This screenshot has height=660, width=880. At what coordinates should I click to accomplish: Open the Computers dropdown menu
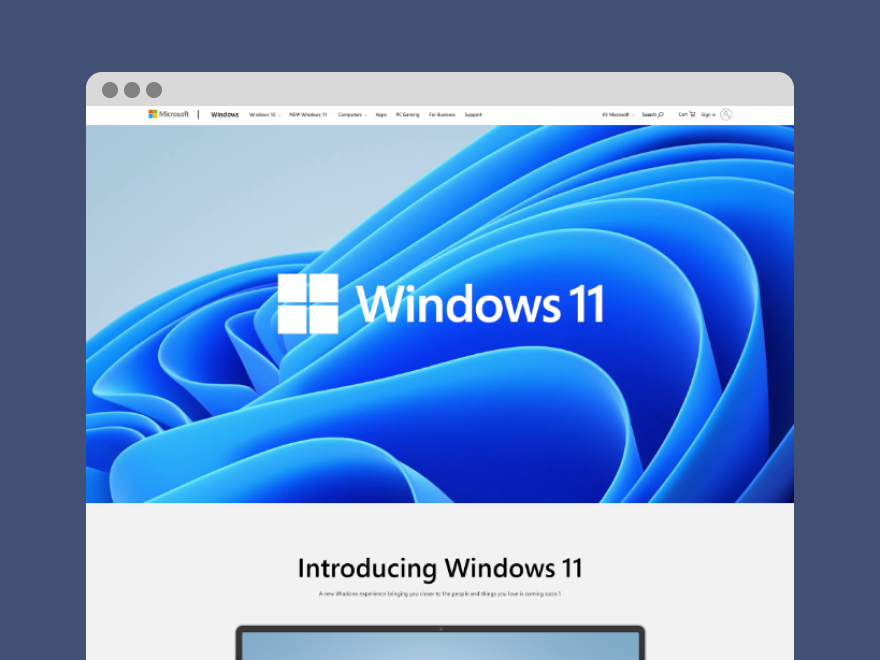[350, 114]
